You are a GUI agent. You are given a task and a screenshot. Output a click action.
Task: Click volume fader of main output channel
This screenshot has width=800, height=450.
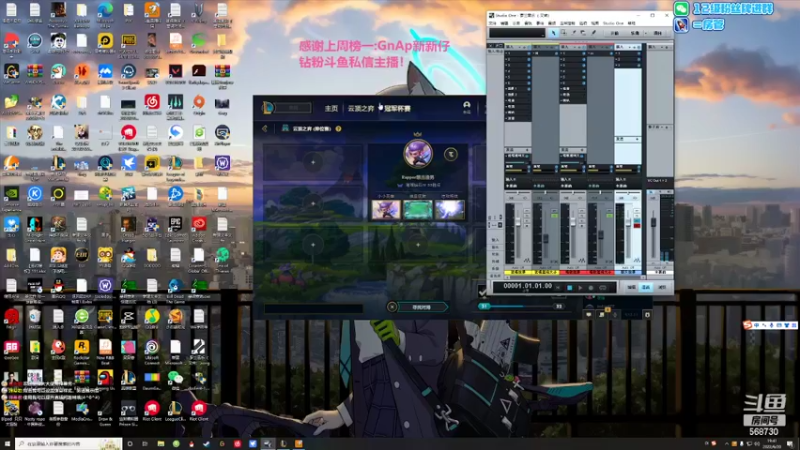(x=653, y=222)
